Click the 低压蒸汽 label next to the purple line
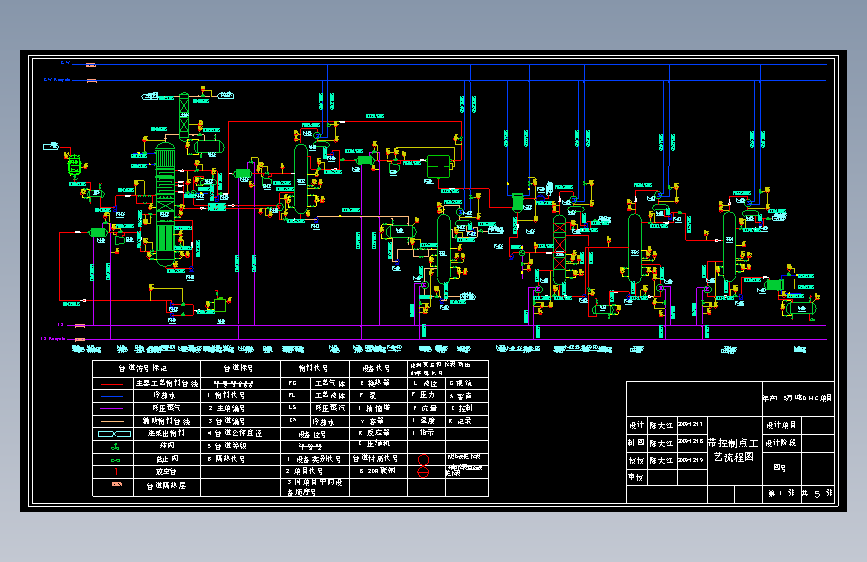The image size is (867, 562). tap(166, 408)
